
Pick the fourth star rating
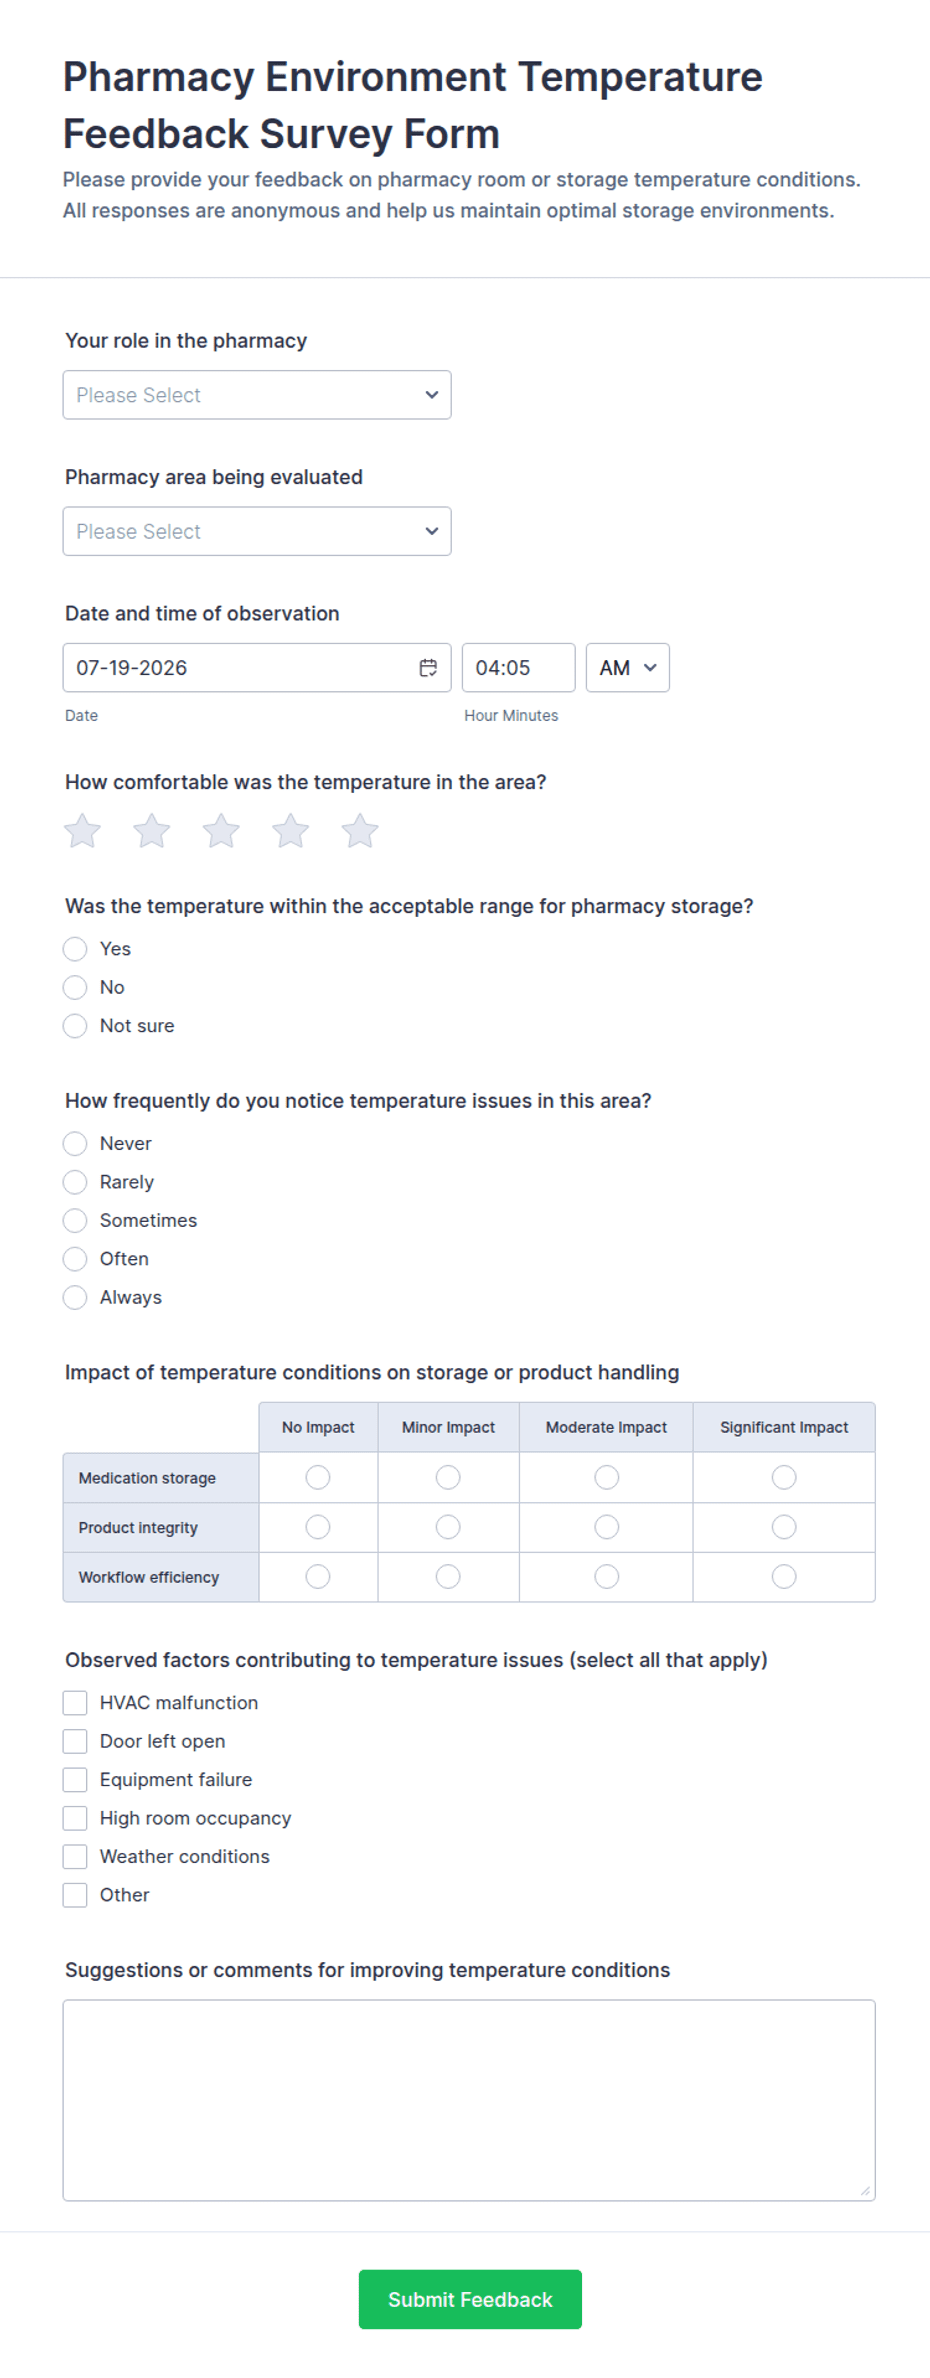click(291, 831)
